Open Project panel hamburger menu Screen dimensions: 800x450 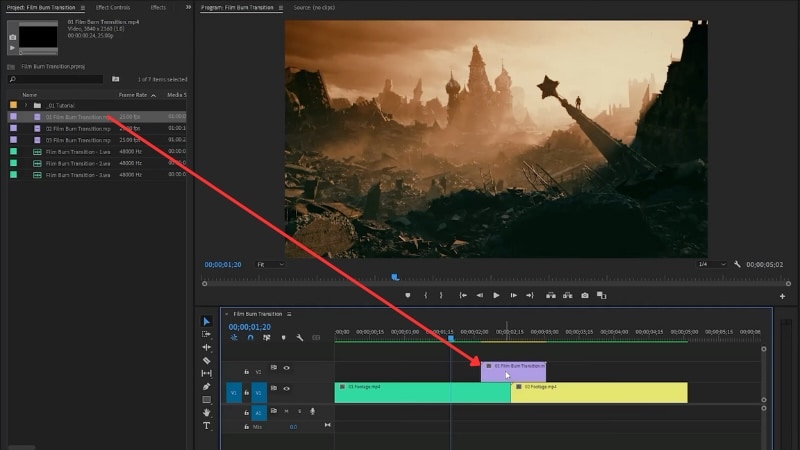click(83, 8)
